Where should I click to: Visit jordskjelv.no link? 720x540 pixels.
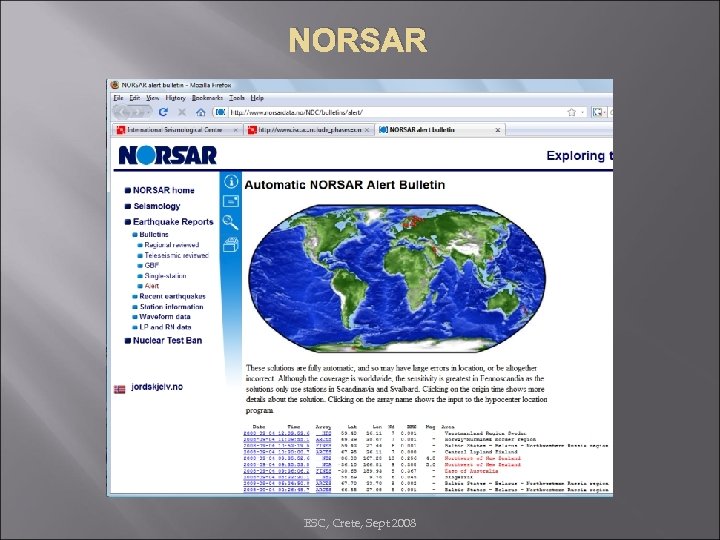pyautogui.click(x=157, y=387)
